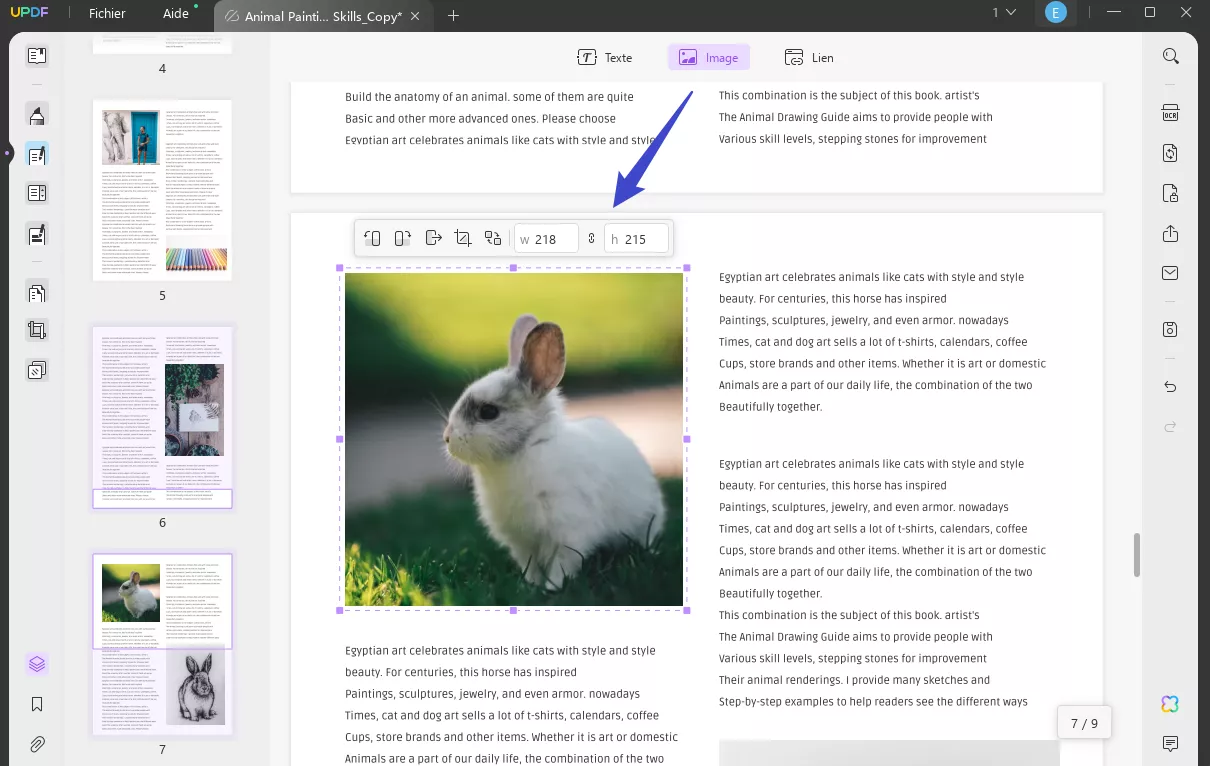This screenshot has height=766, width=1210.
Task: Click the image height field showing 215
Action: click(x=636, y=239)
